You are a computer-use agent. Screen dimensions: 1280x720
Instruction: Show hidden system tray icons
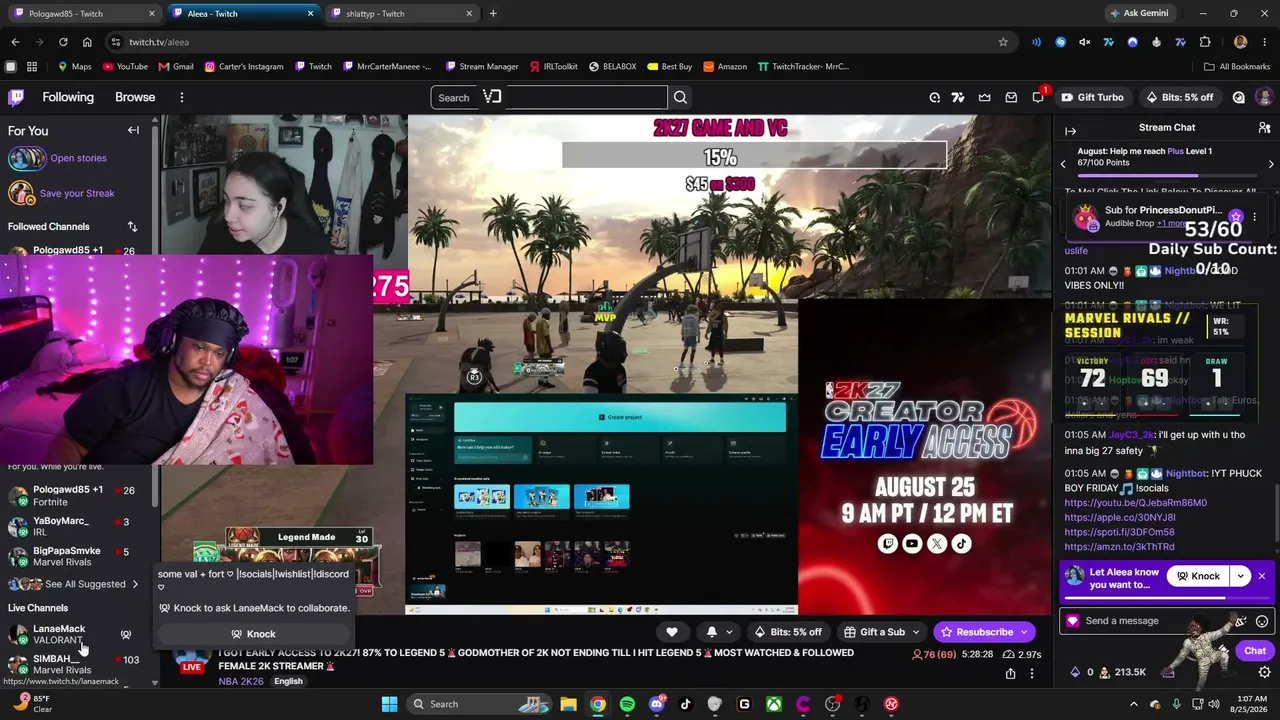point(1136,704)
